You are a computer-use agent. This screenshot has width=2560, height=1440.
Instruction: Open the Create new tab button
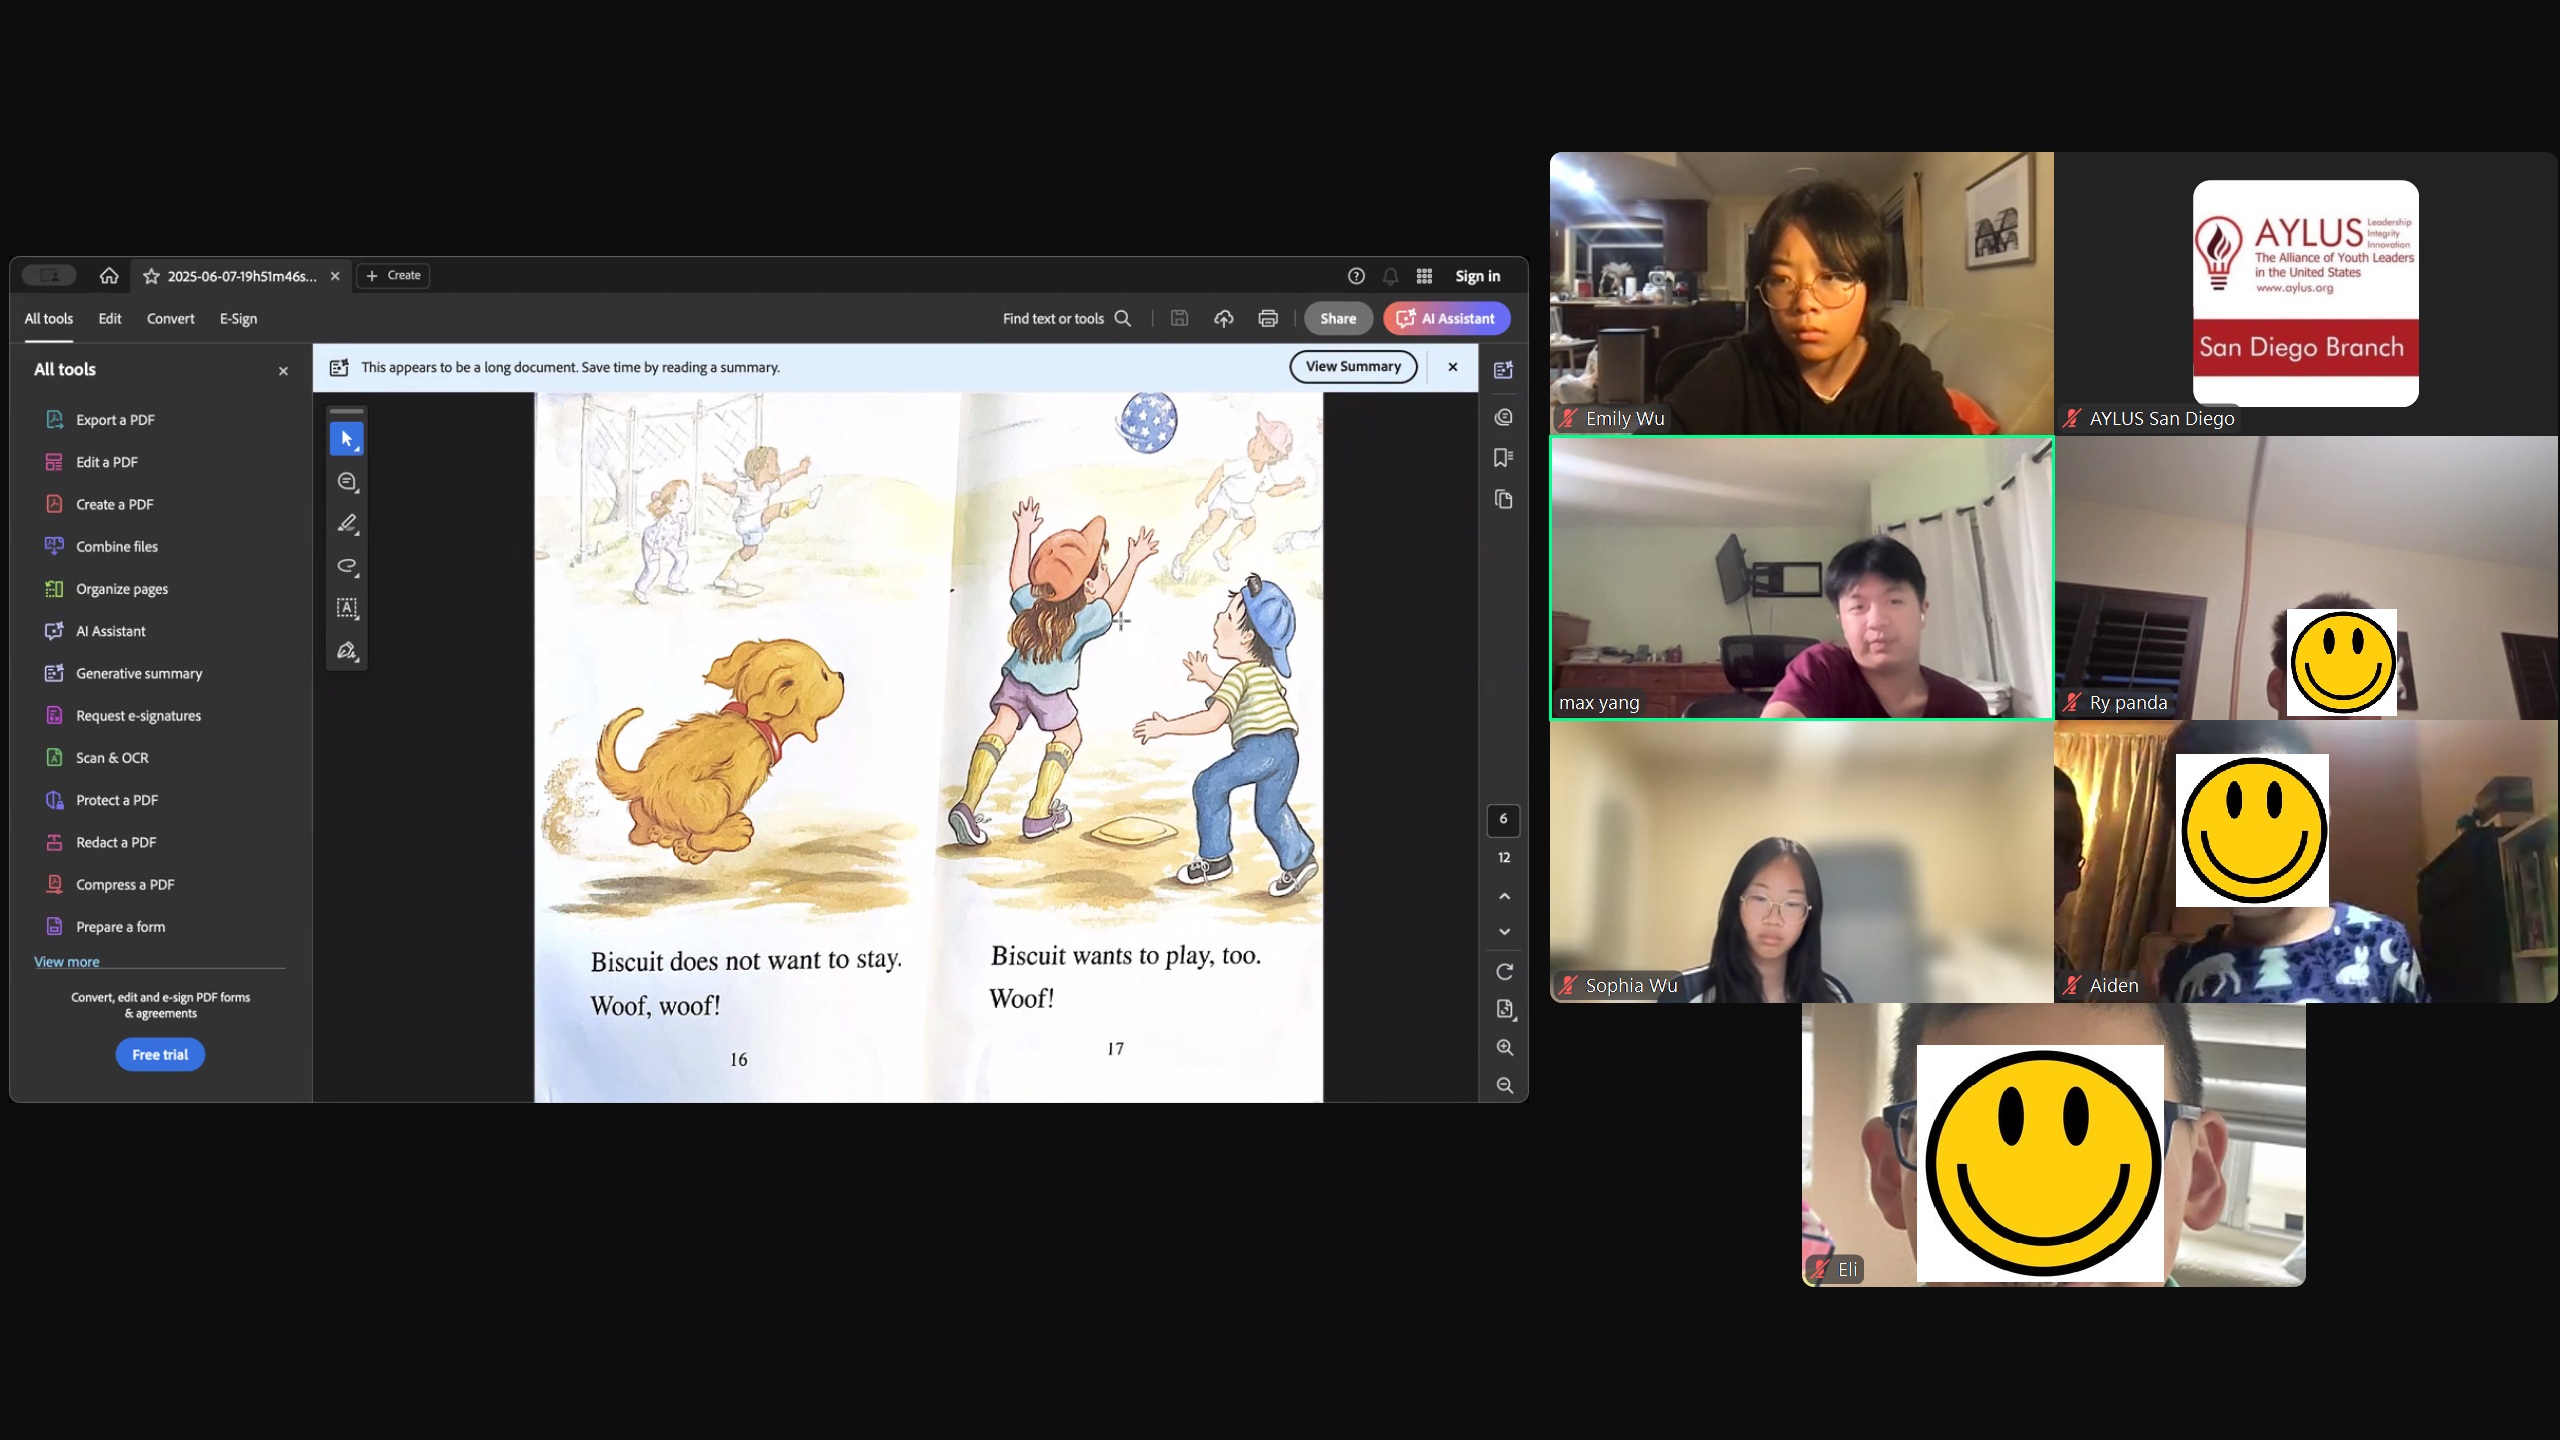pos(394,275)
